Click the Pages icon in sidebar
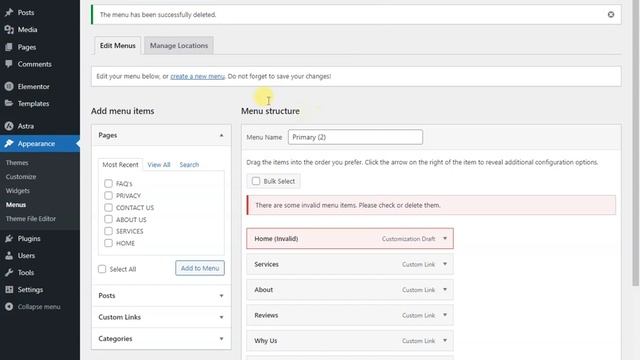The image size is (640, 360). [x=9, y=47]
